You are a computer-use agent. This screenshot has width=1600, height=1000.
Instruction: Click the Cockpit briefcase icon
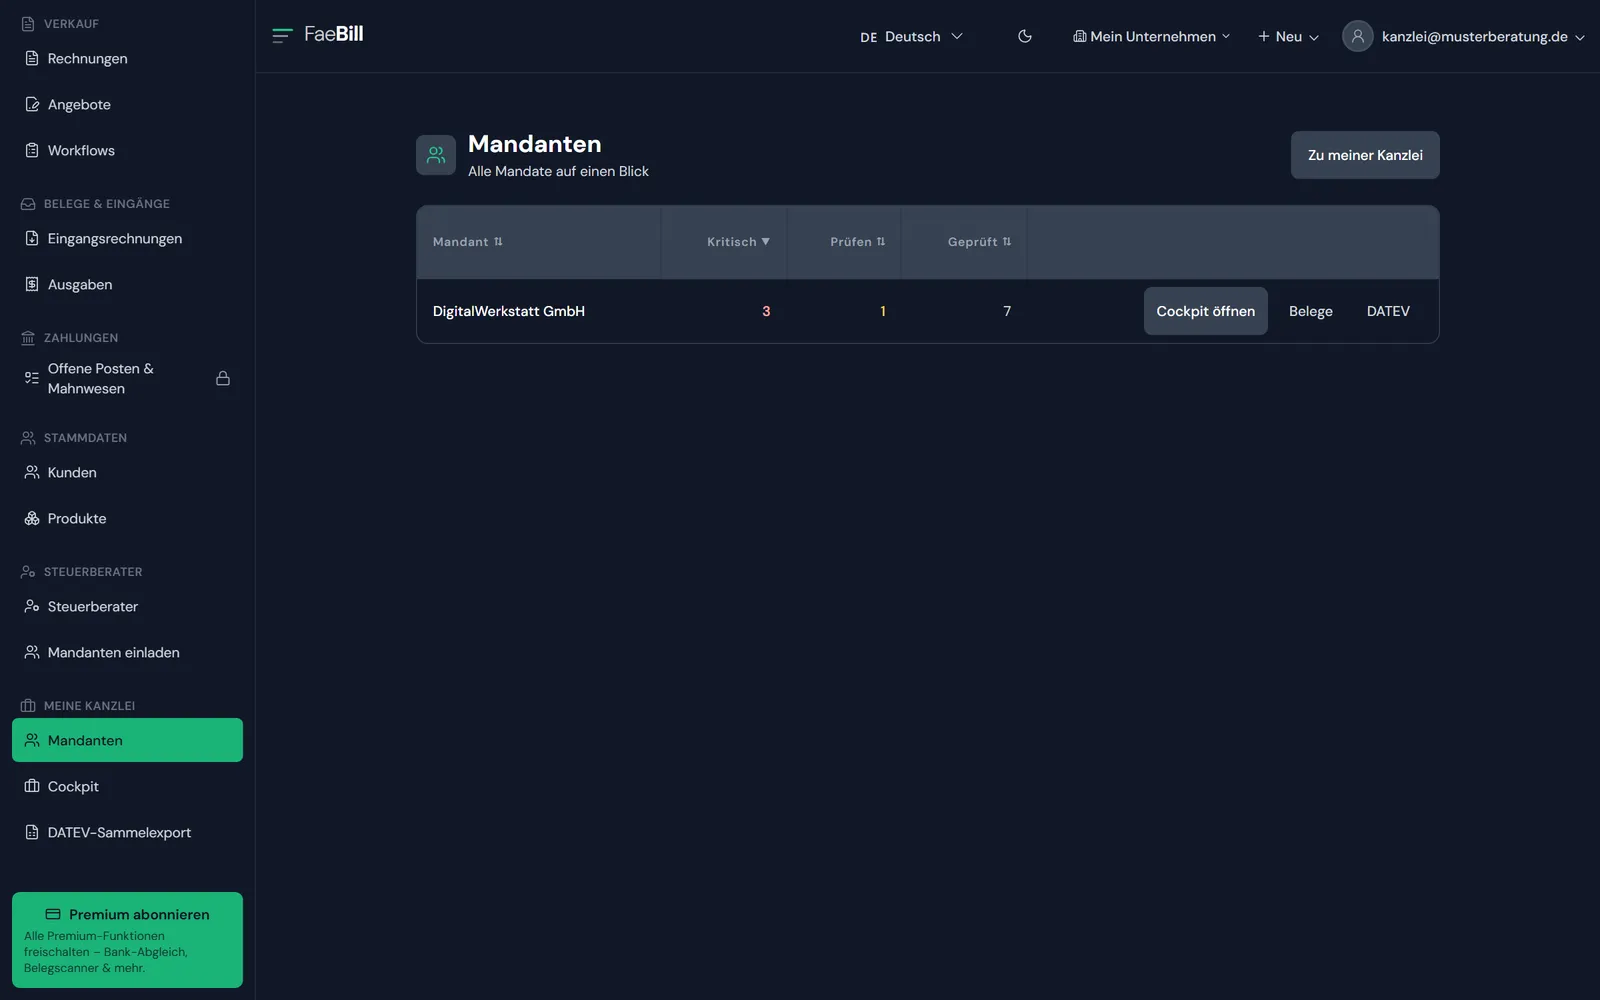click(x=32, y=786)
